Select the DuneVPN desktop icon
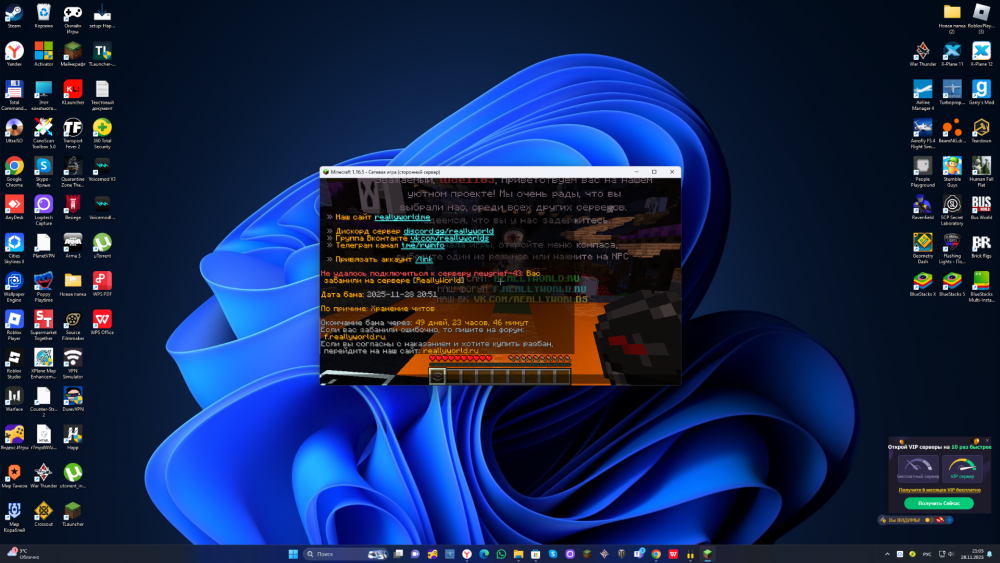This screenshot has height=563, width=1000. coord(73,398)
